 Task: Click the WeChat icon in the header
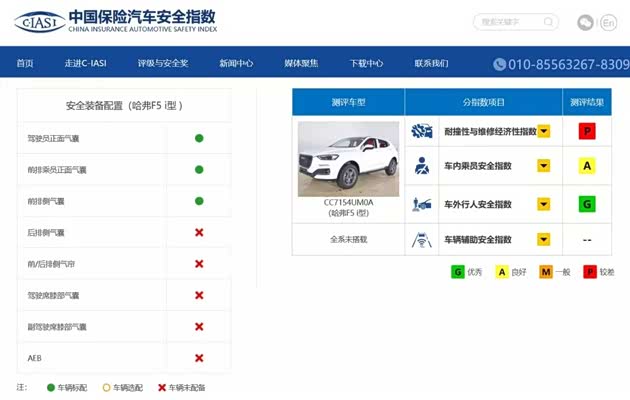click(x=585, y=22)
